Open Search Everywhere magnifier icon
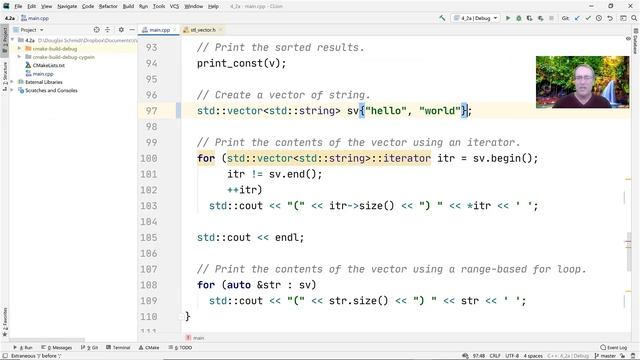Viewport: 640px width, 360px height. (x=634, y=18)
